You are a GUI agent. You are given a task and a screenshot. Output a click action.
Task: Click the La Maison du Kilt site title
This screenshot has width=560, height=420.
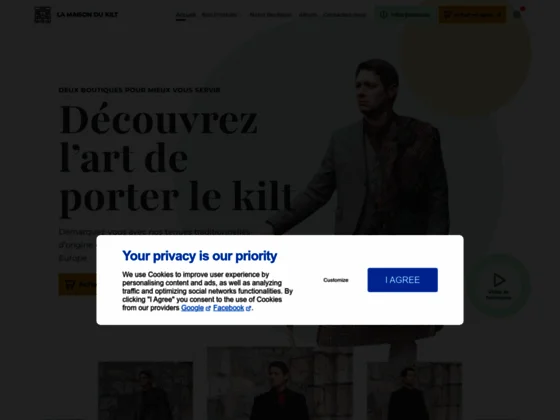tap(88, 15)
